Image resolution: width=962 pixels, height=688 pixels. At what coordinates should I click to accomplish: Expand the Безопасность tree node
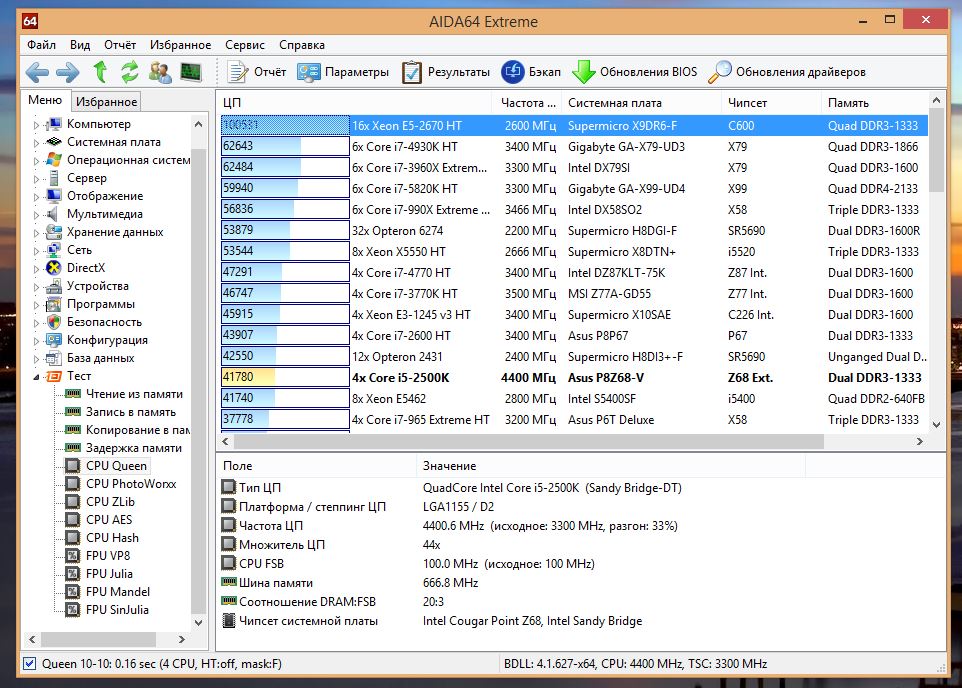click(x=36, y=322)
